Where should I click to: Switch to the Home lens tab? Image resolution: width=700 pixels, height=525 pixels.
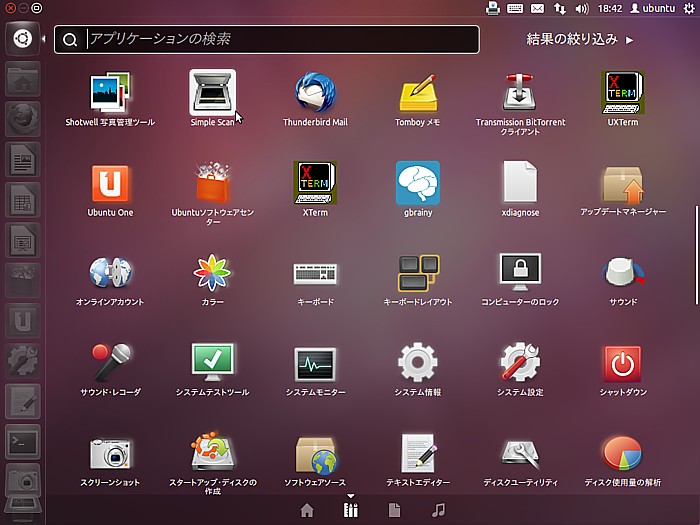point(307,510)
